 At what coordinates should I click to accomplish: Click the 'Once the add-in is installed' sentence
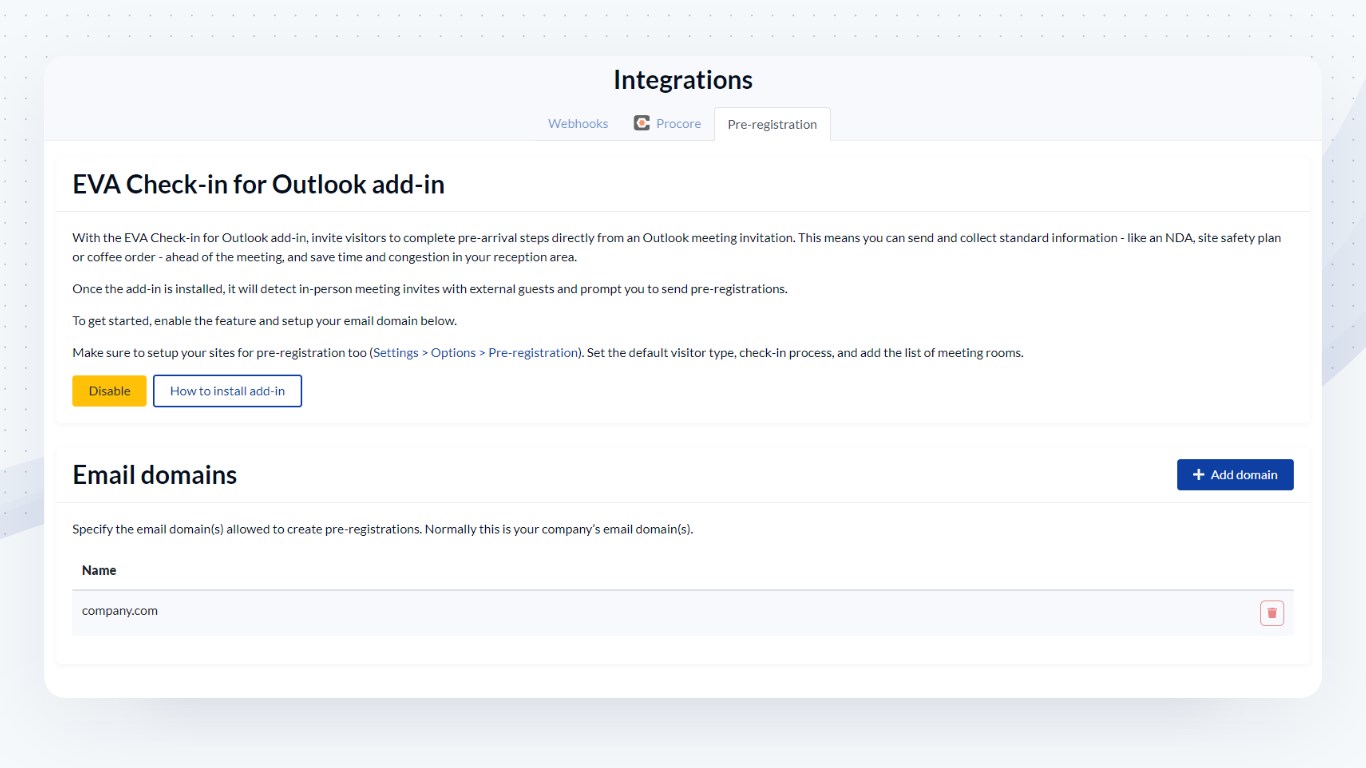click(430, 289)
